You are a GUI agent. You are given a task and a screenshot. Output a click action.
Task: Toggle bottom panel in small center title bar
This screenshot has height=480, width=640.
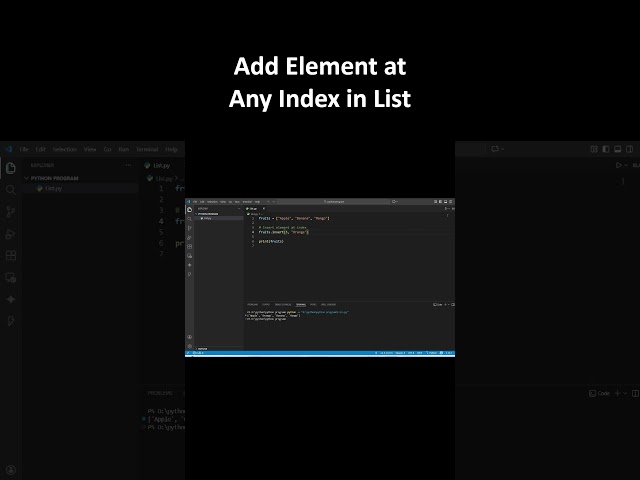[x=445, y=202]
